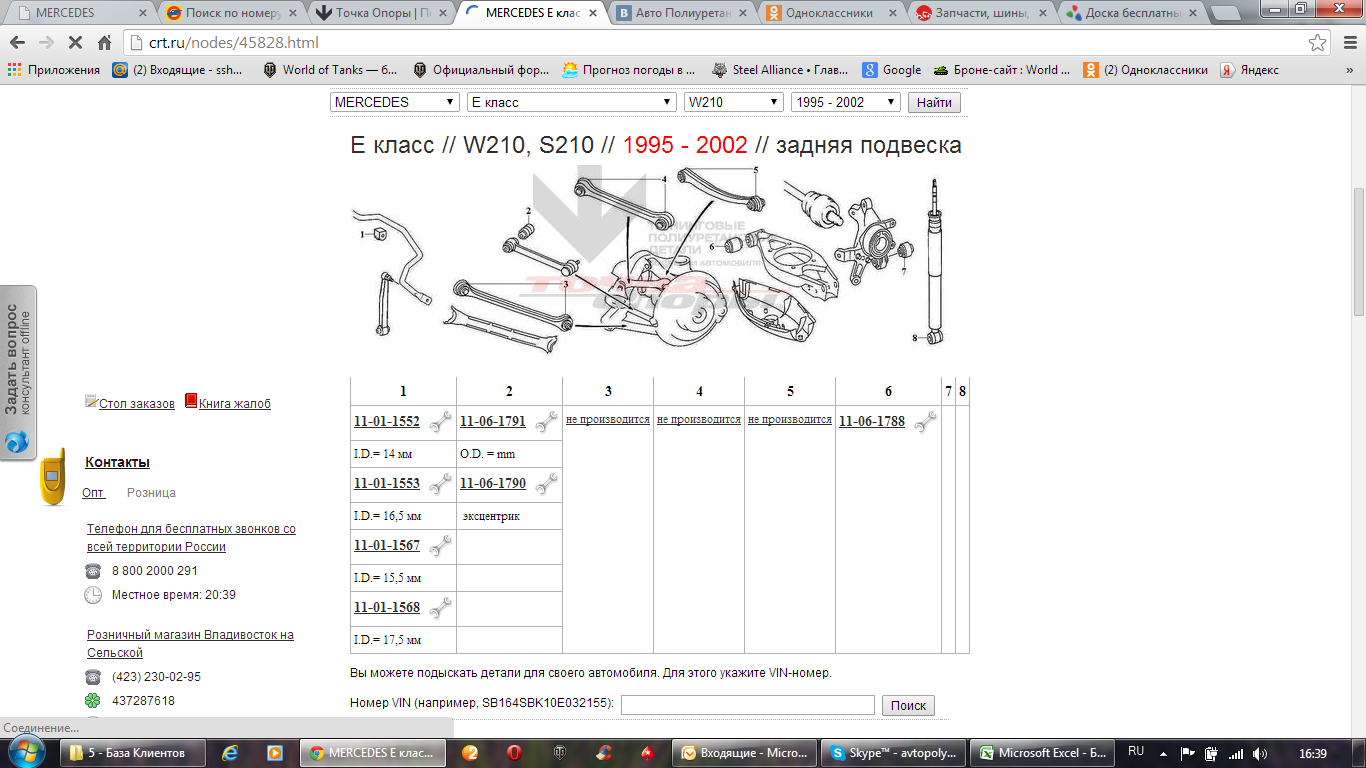Screen dimensions: 1366x768
Task: Open wrench icon next to 11-06-1791
Action: (x=546, y=423)
